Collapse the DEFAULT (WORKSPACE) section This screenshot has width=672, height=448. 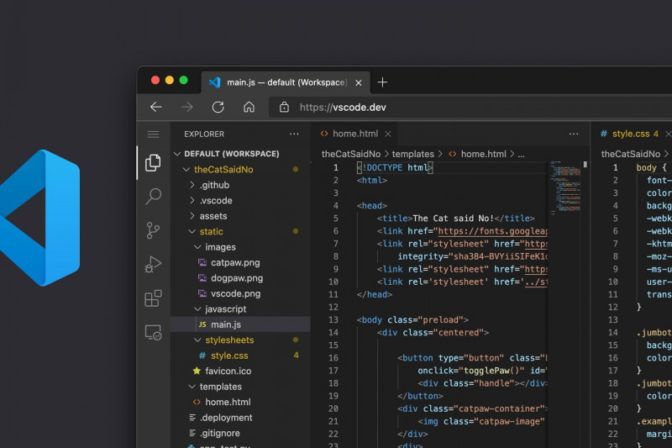(x=231, y=154)
